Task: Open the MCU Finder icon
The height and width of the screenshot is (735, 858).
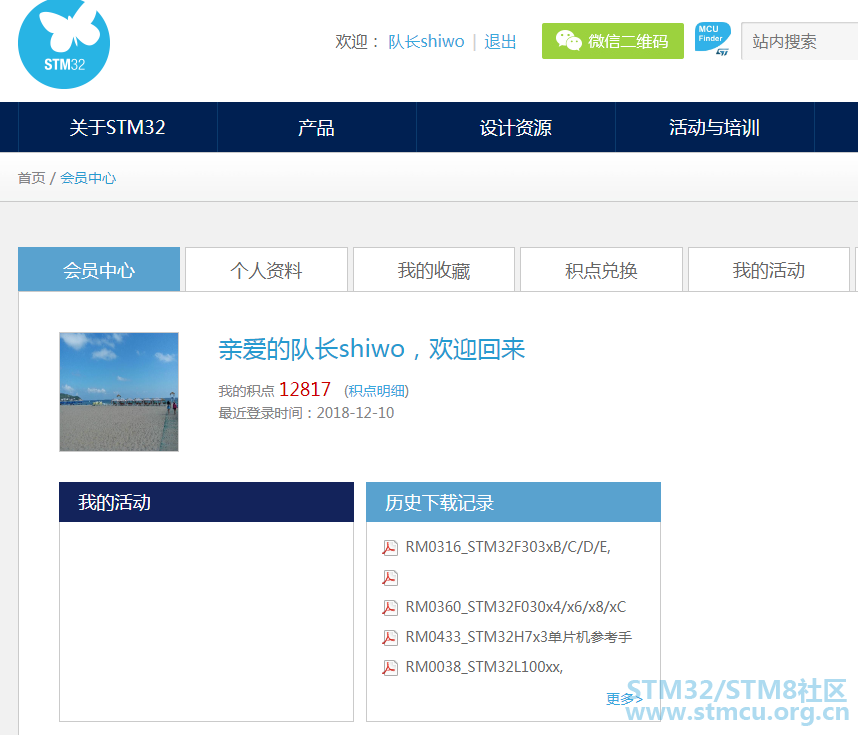Action: pos(712,39)
